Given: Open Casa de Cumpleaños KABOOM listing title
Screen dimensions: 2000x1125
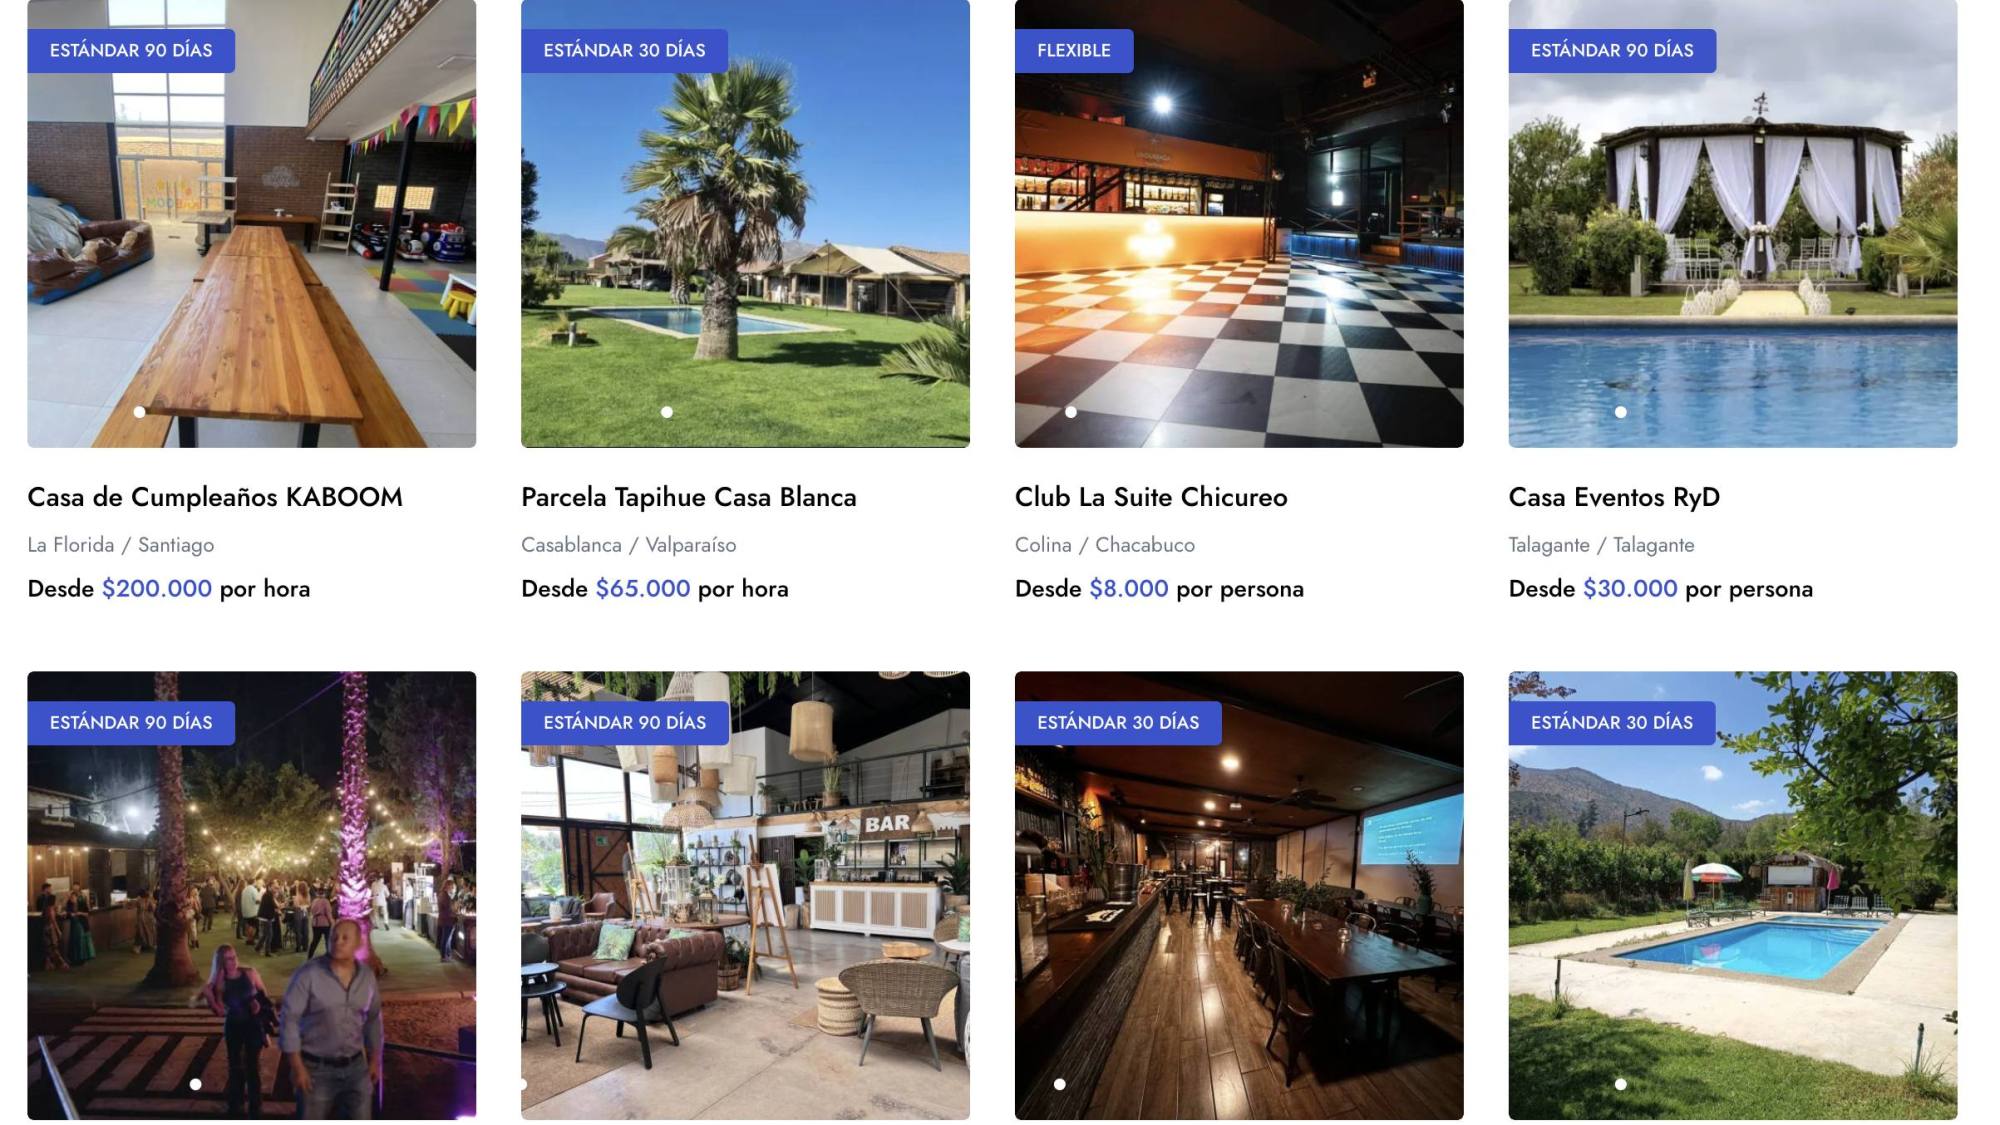Looking at the screenshot, I should click(x=215, y=497).
